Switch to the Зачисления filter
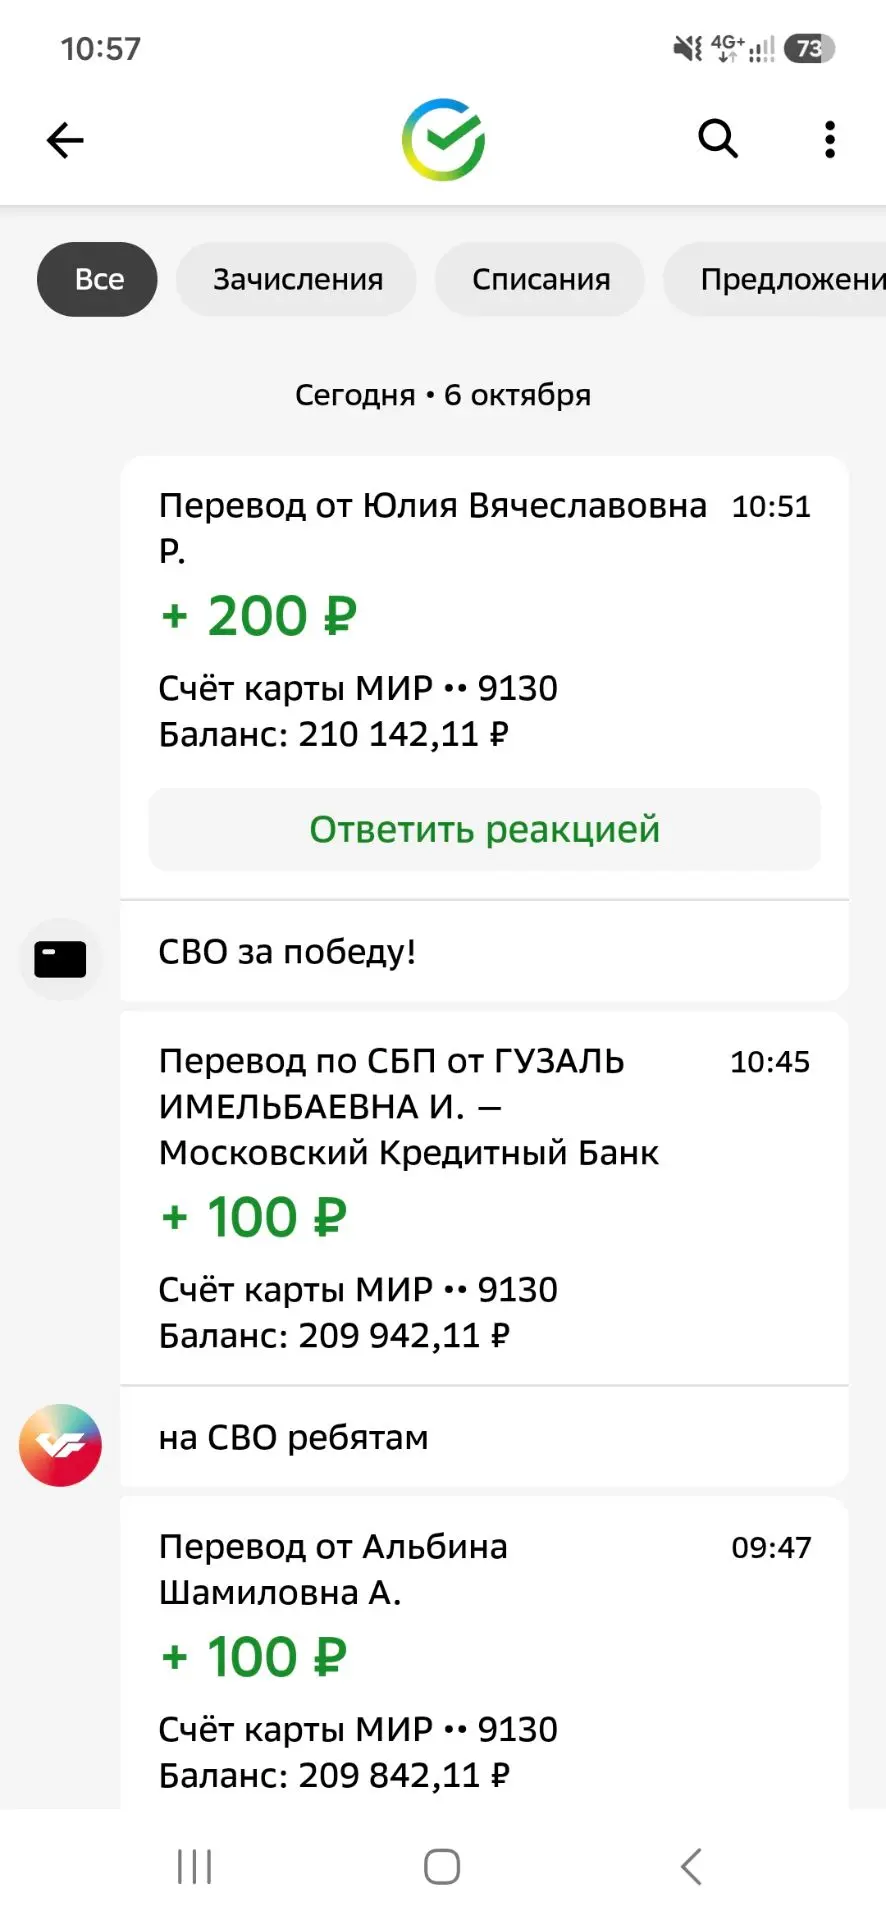 pos(297,279)
